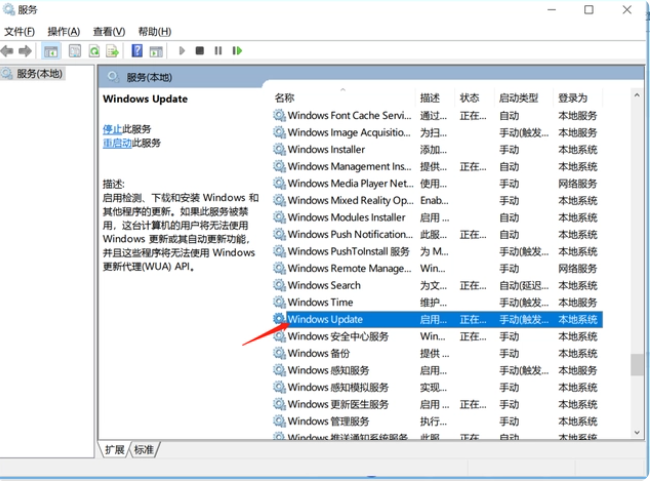Open the Help question mark icon

pos(137,51)
